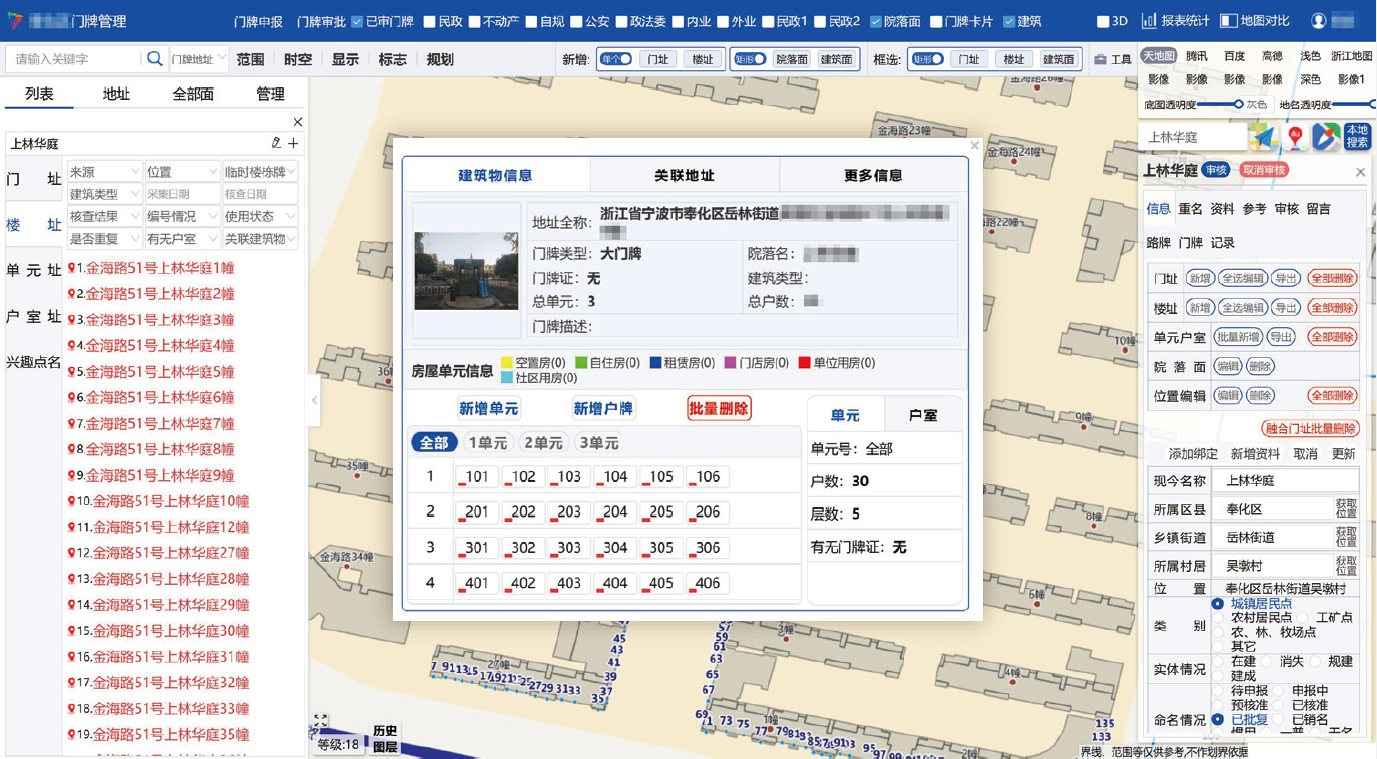The width and height of the screenshot is (1377, 759).
Task: Expand the 来源 dropdown filter
Action: (104, 172)
